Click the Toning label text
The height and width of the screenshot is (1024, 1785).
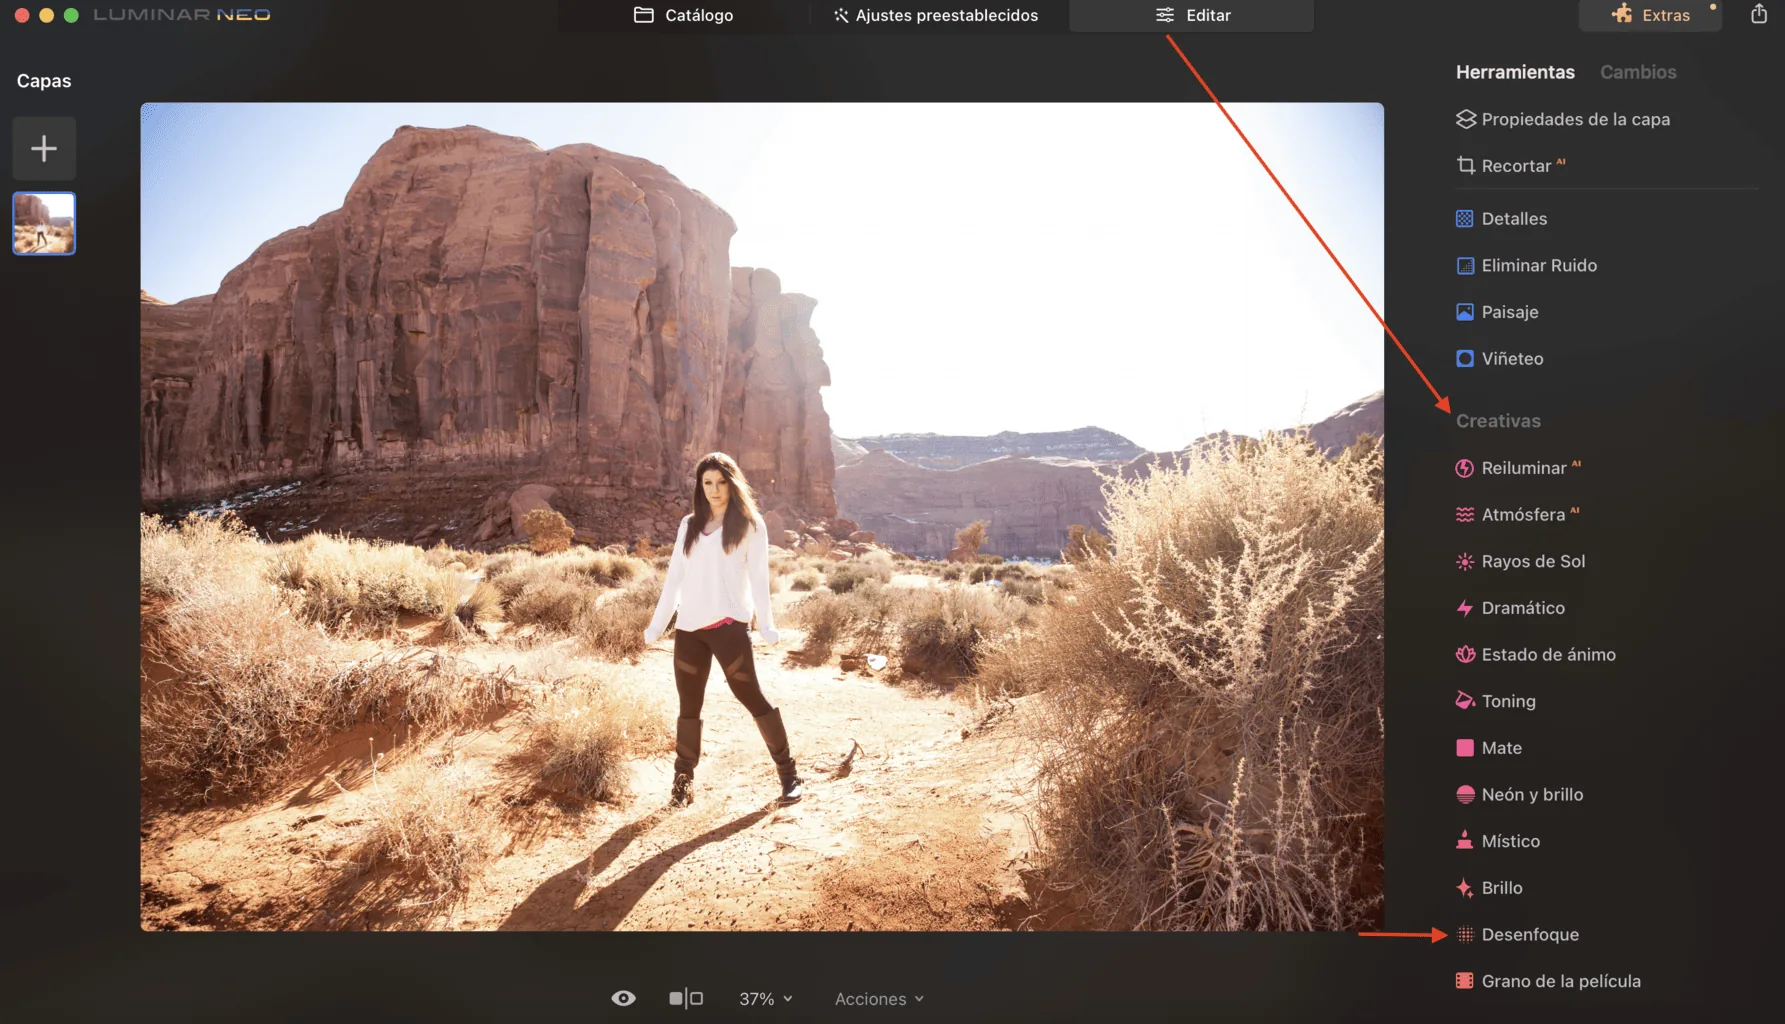1508,702
